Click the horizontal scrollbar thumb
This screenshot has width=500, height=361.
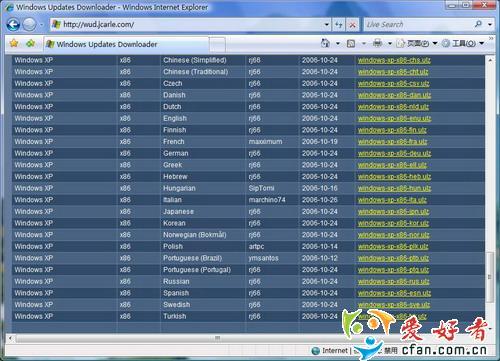pos(217,338)
